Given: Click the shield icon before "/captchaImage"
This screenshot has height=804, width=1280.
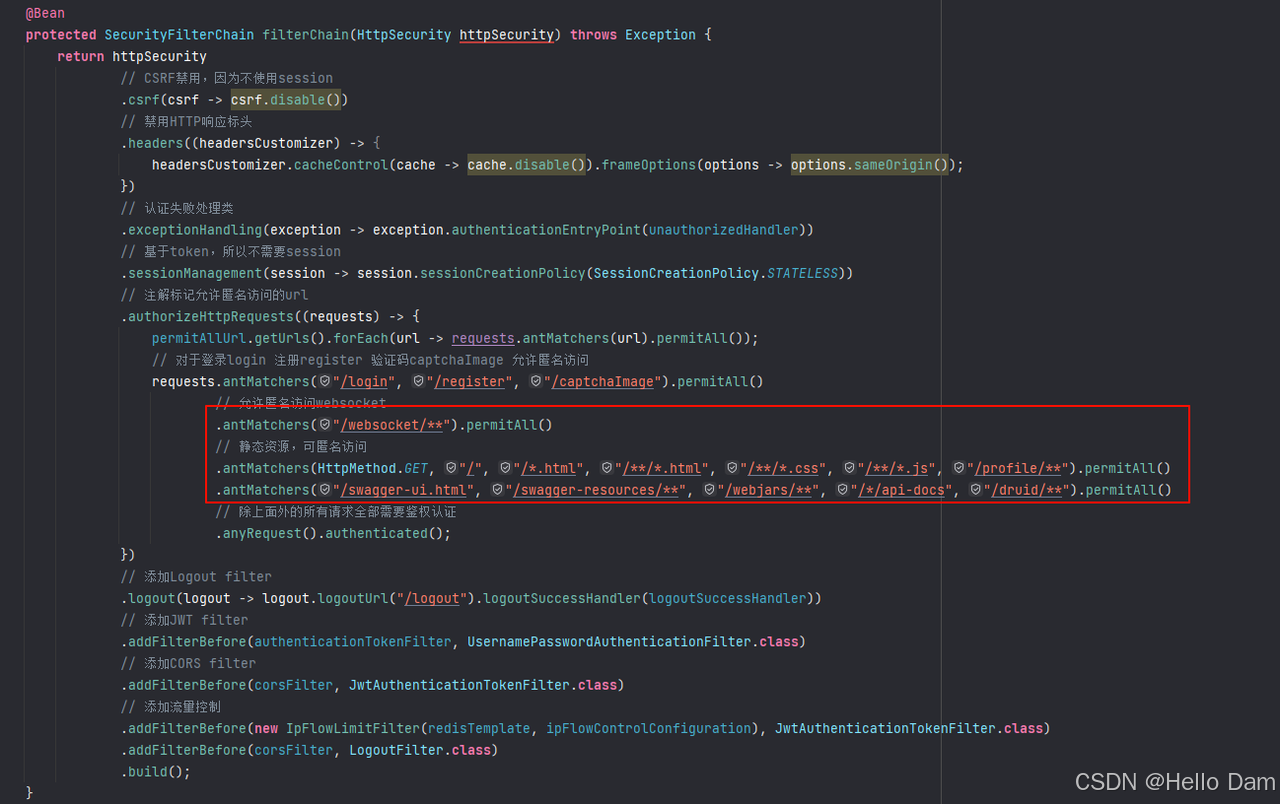Looking at the screenshot, I should tap(535, 381).
